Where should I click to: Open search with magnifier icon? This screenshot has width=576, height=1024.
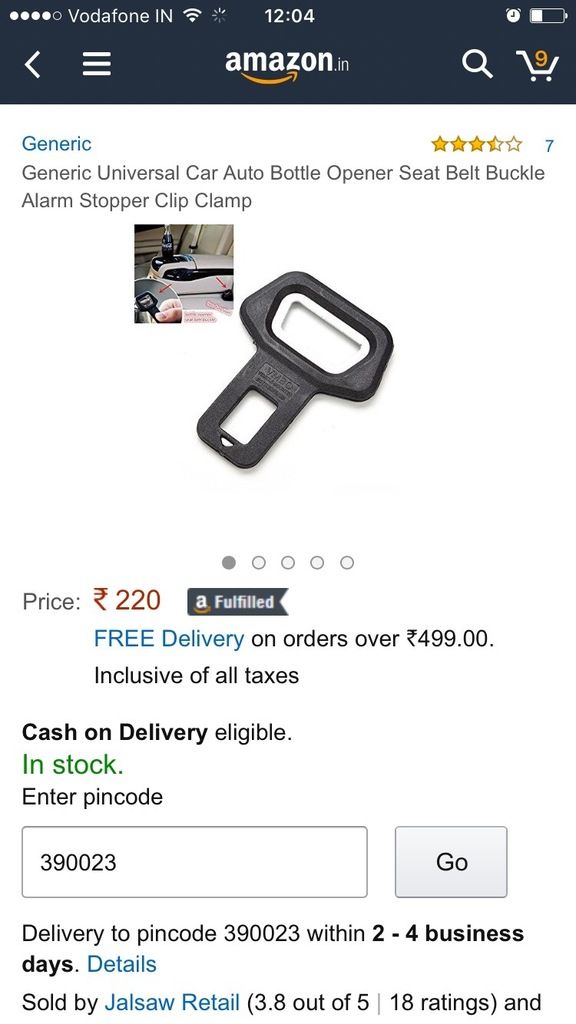477,64
